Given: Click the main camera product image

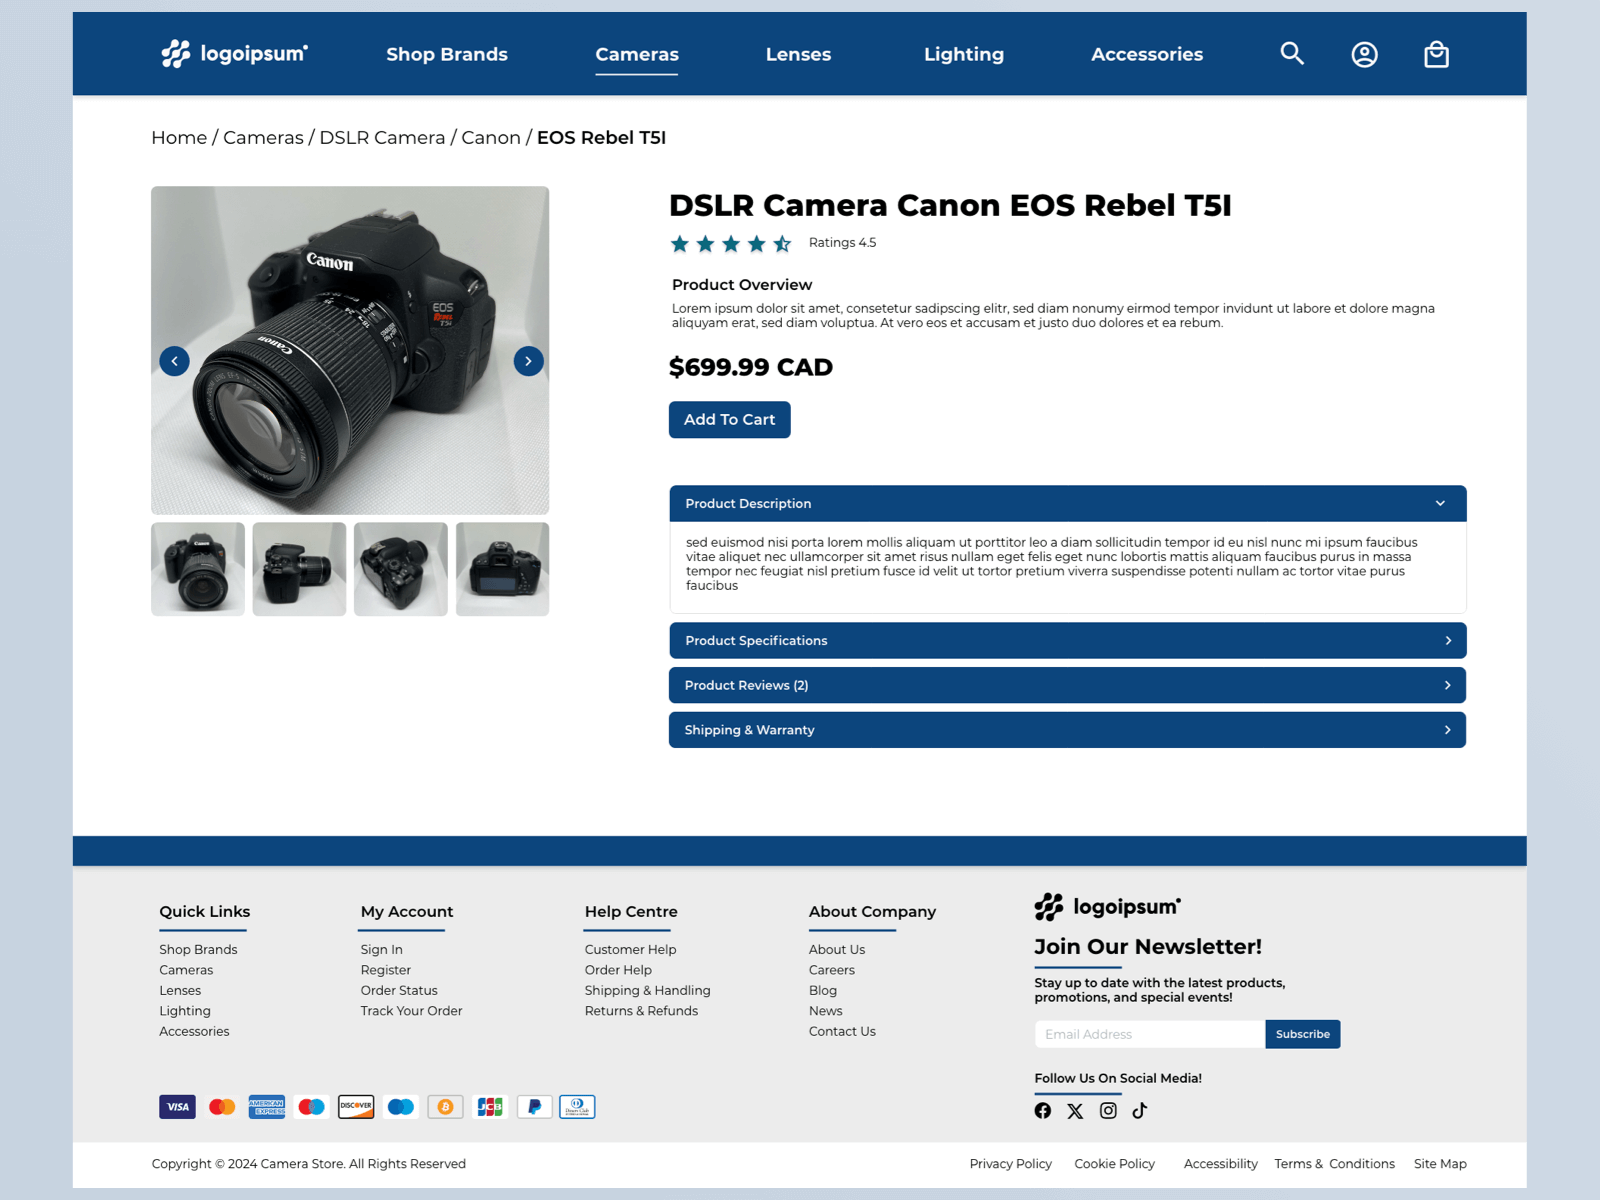Looking at the screenshot, I should (x=350, y=350).
